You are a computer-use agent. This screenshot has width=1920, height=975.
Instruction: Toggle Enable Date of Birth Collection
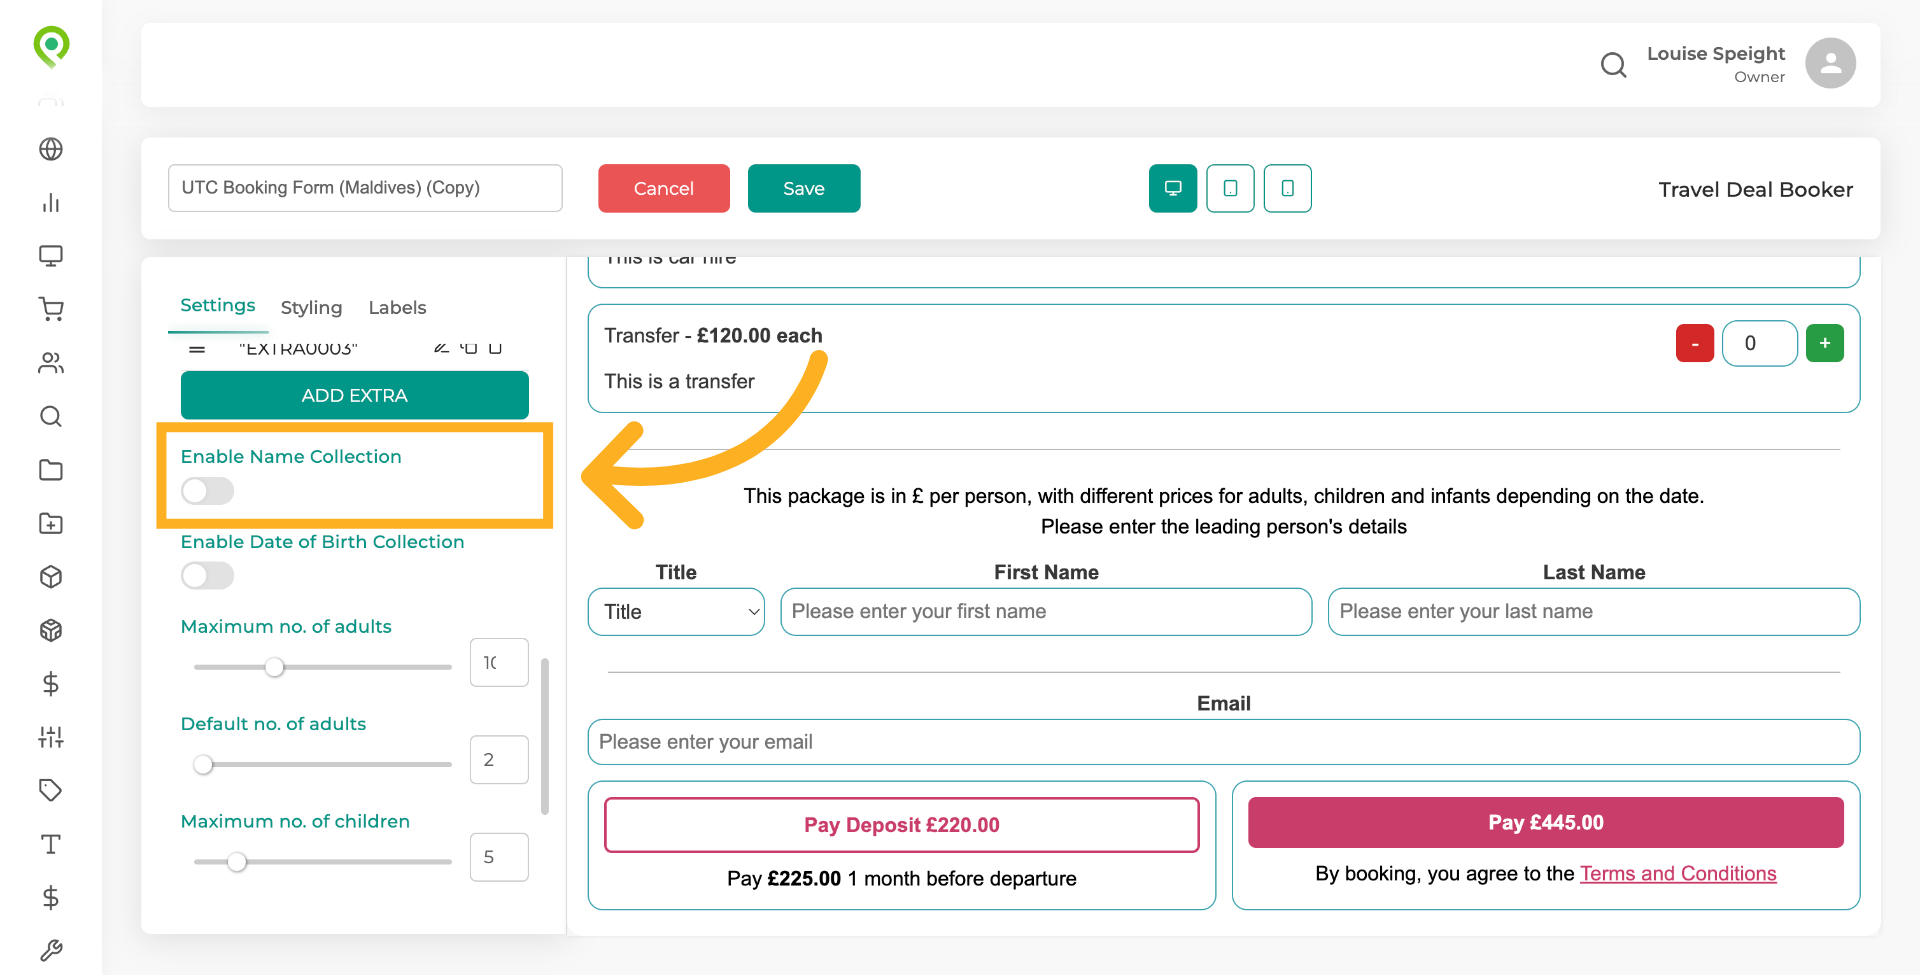pyautogui.click(x=207, y=575)
